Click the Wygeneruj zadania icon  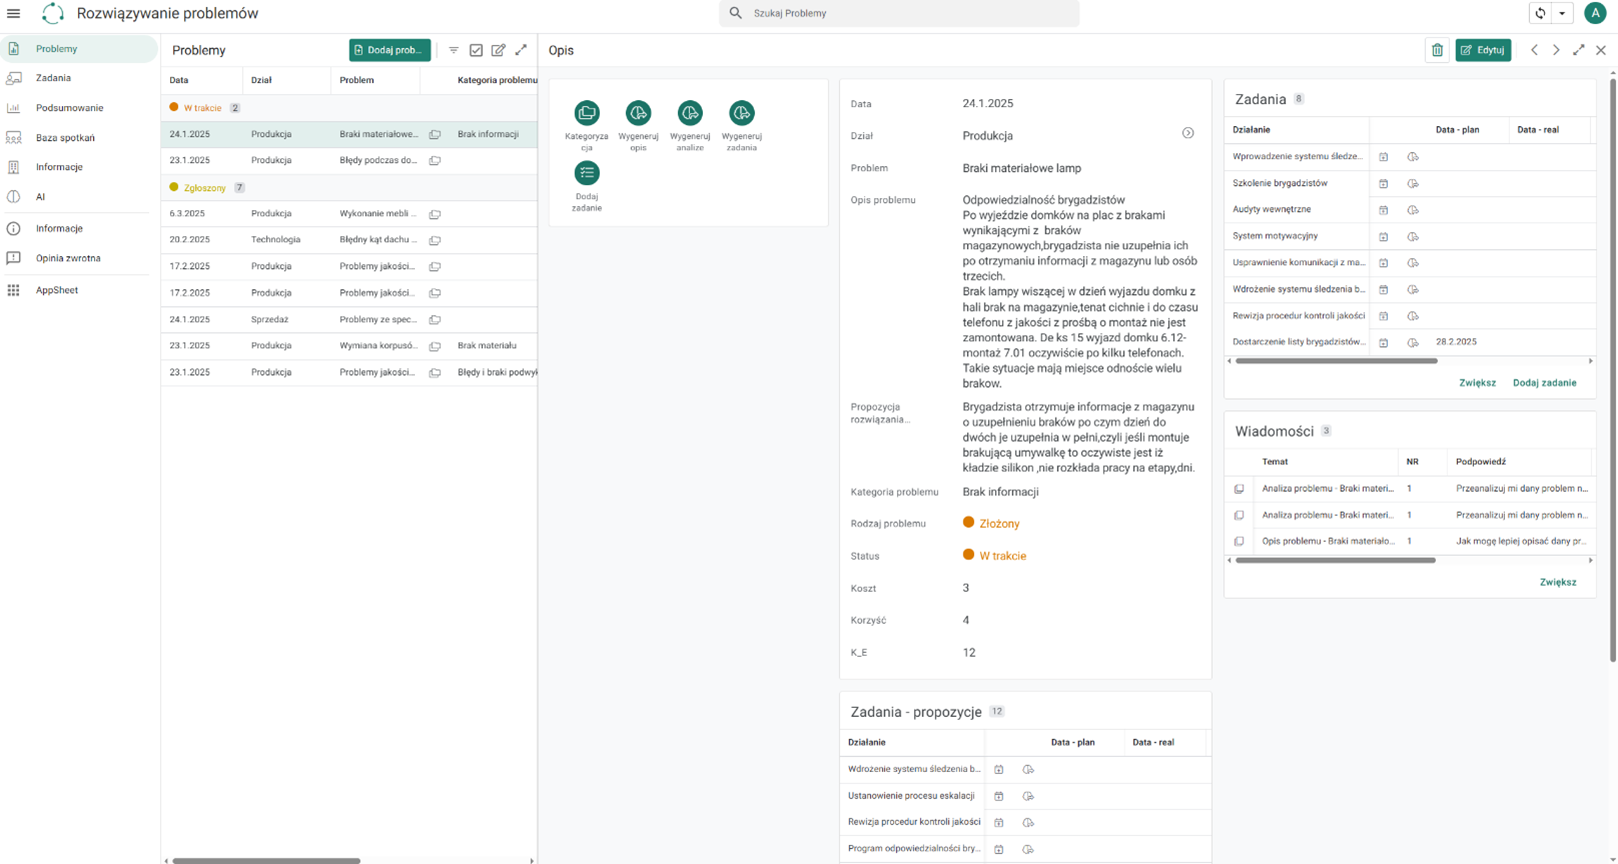tap(741, 113)
